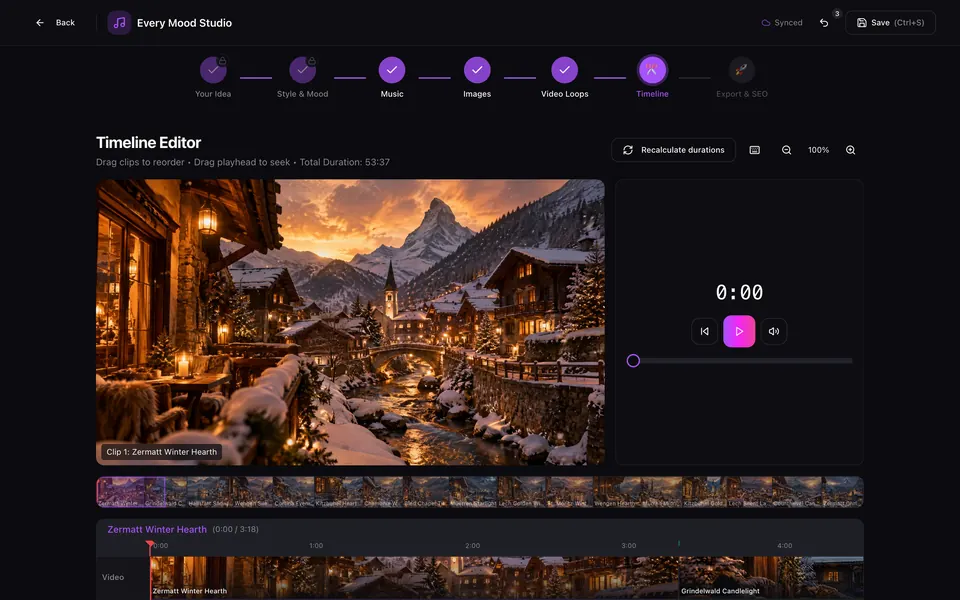Undo the last change with the undo arrow
The image size is (960, 600).
824,23
